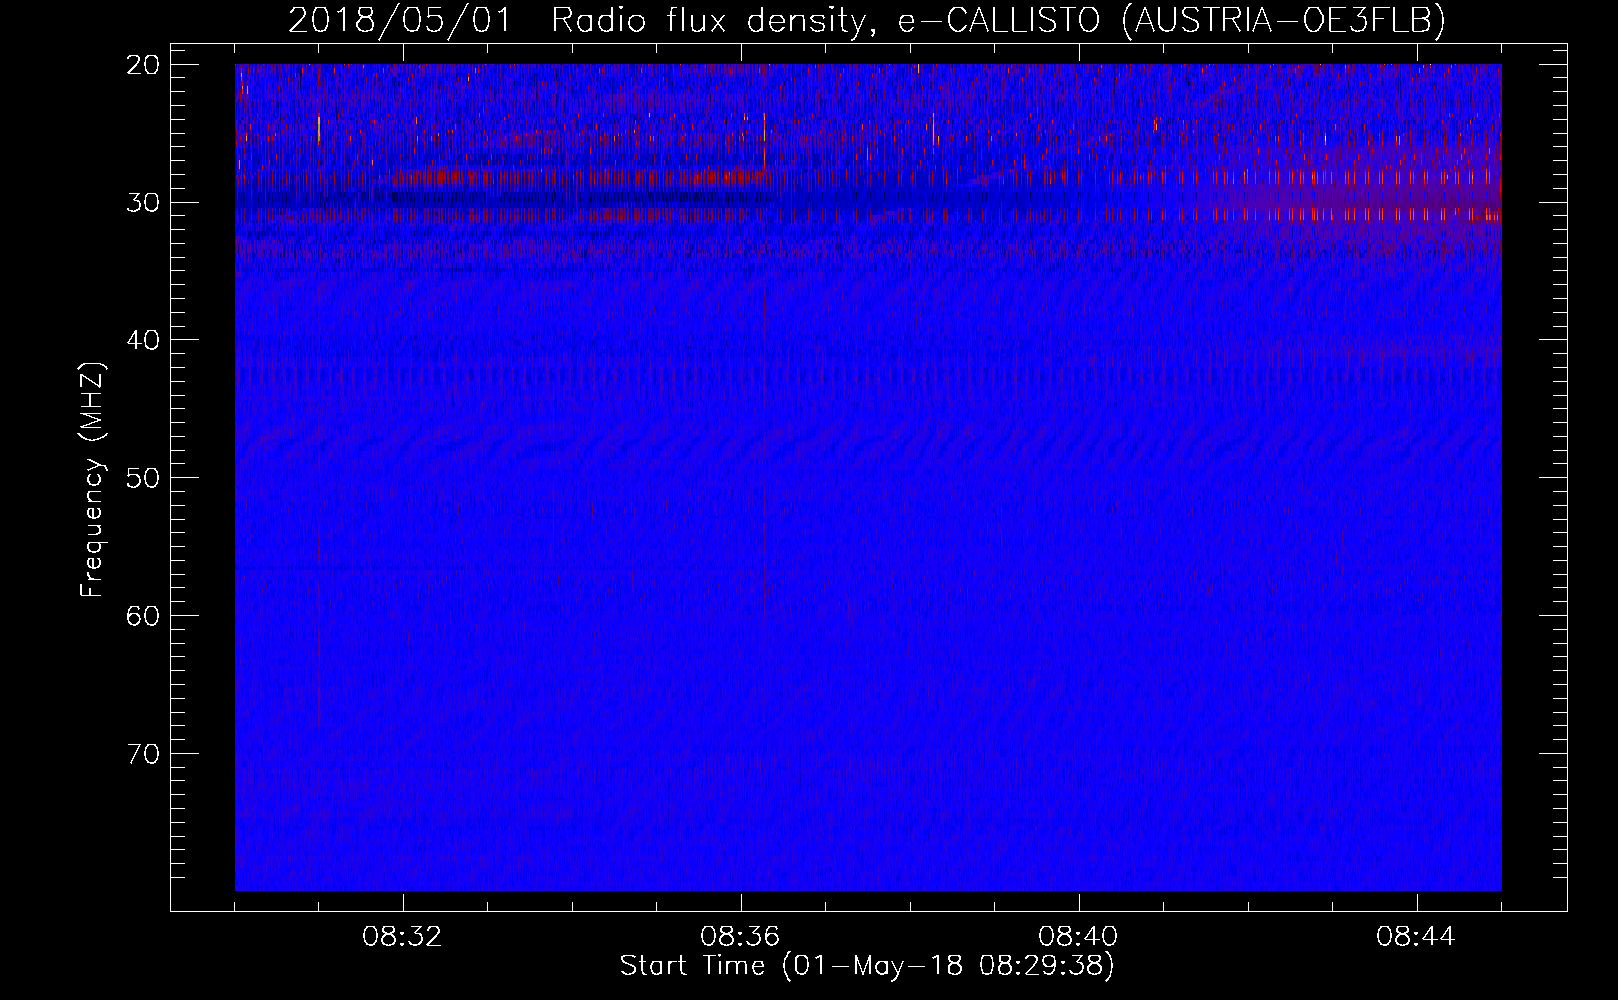Click the 08:32 time tick label
The width and height of the screenshot is (1618, 1000).
coord(403,937)
